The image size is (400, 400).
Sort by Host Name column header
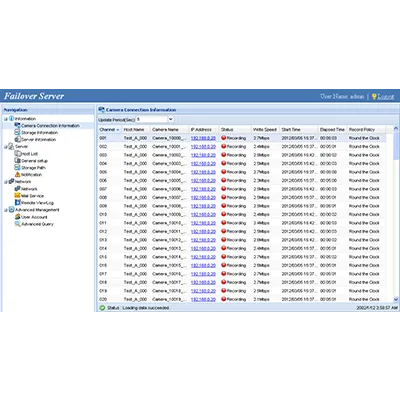(x=136, y=129)
